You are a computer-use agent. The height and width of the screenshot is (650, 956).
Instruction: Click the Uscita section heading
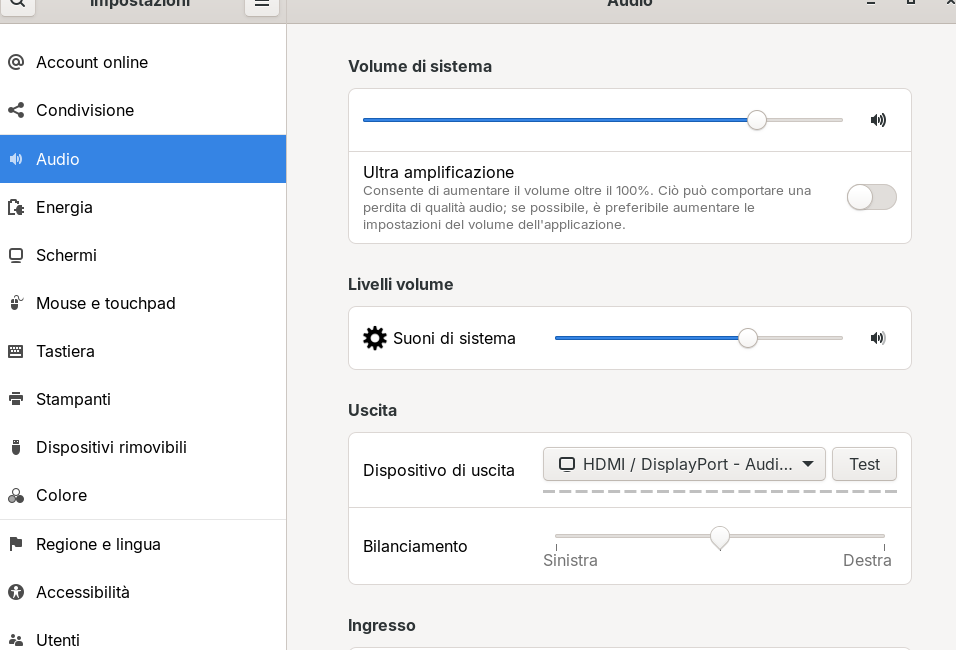click(373, 410)
